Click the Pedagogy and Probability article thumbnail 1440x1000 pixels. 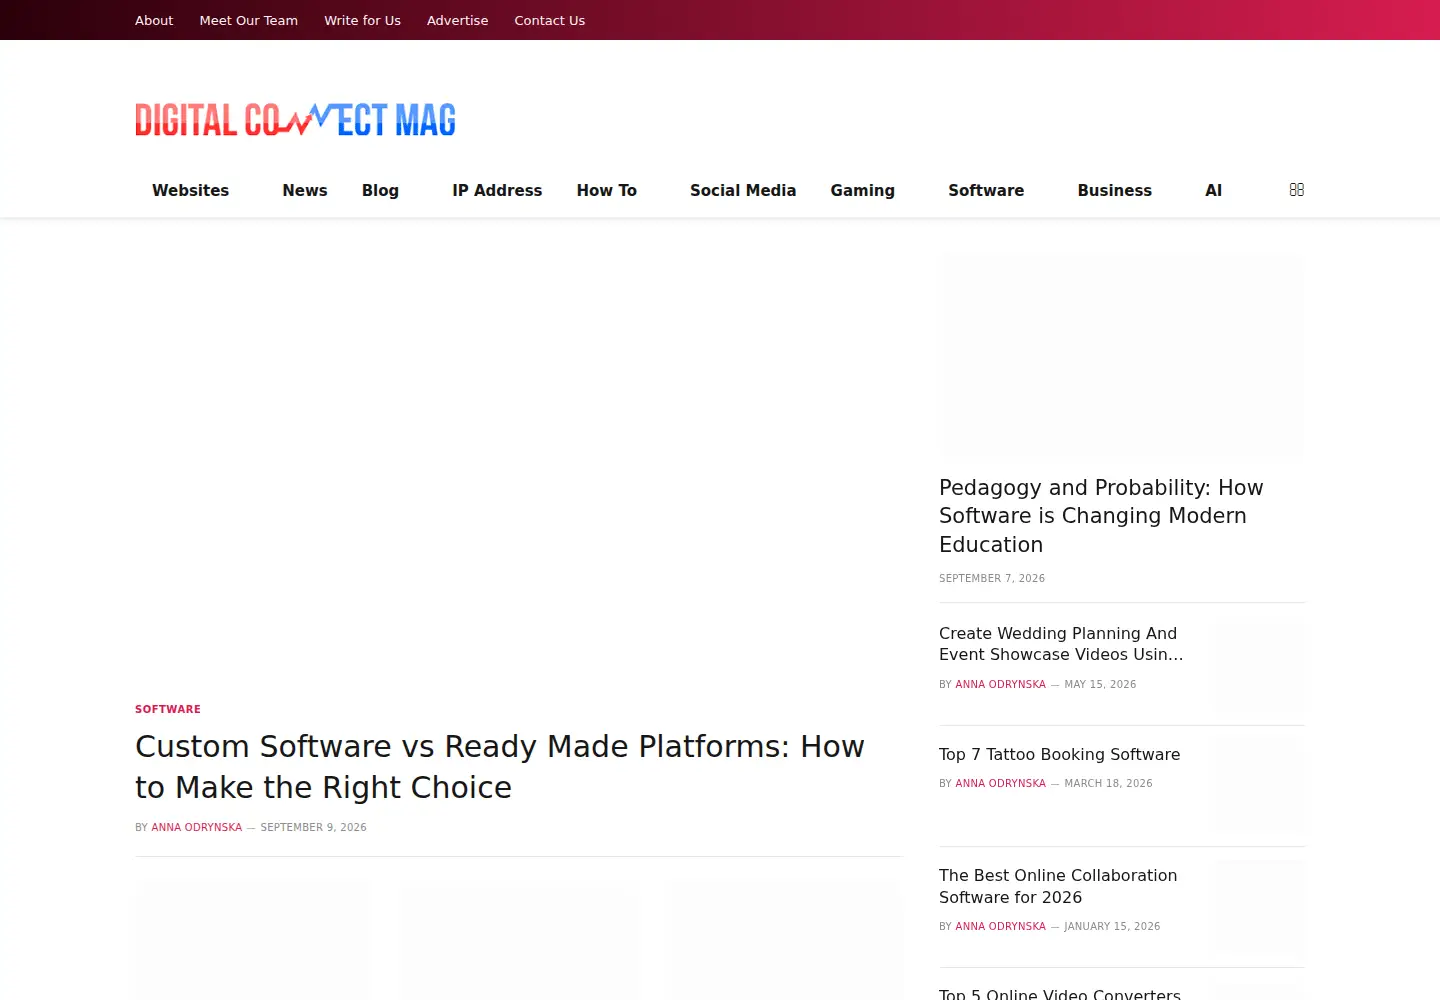[x=1122, y=356]
